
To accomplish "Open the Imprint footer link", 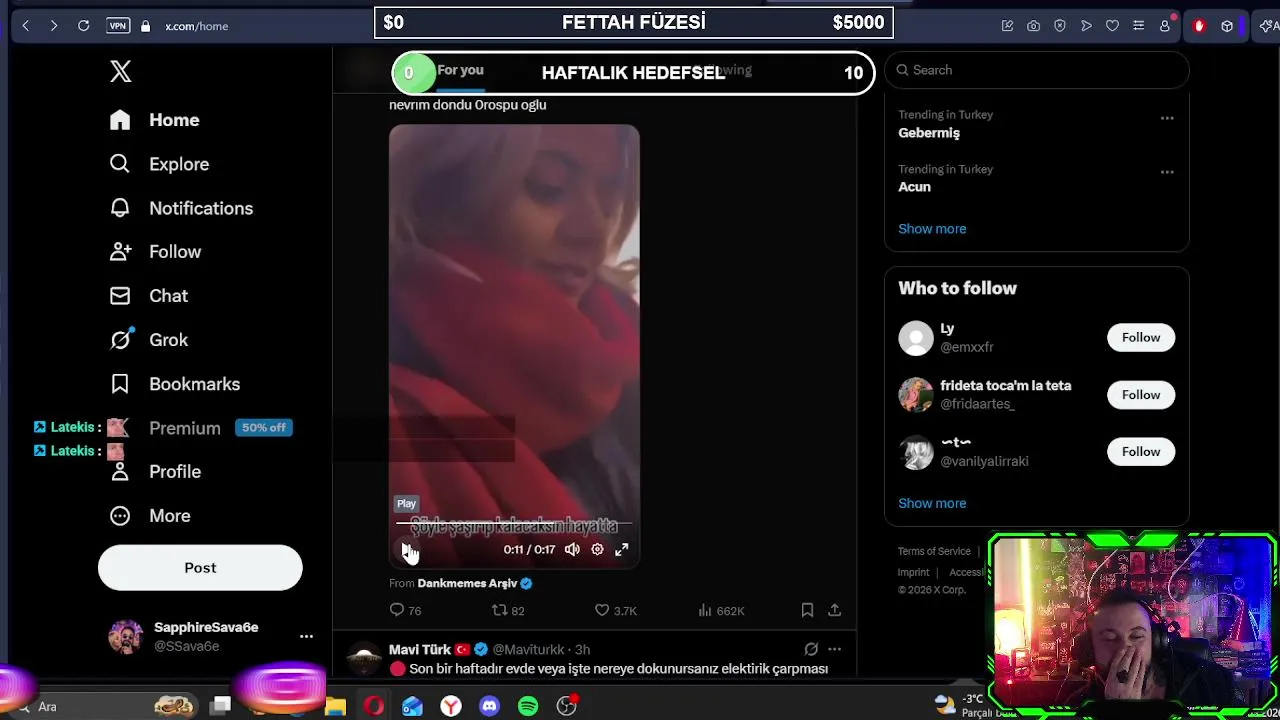I will point(913,572).
